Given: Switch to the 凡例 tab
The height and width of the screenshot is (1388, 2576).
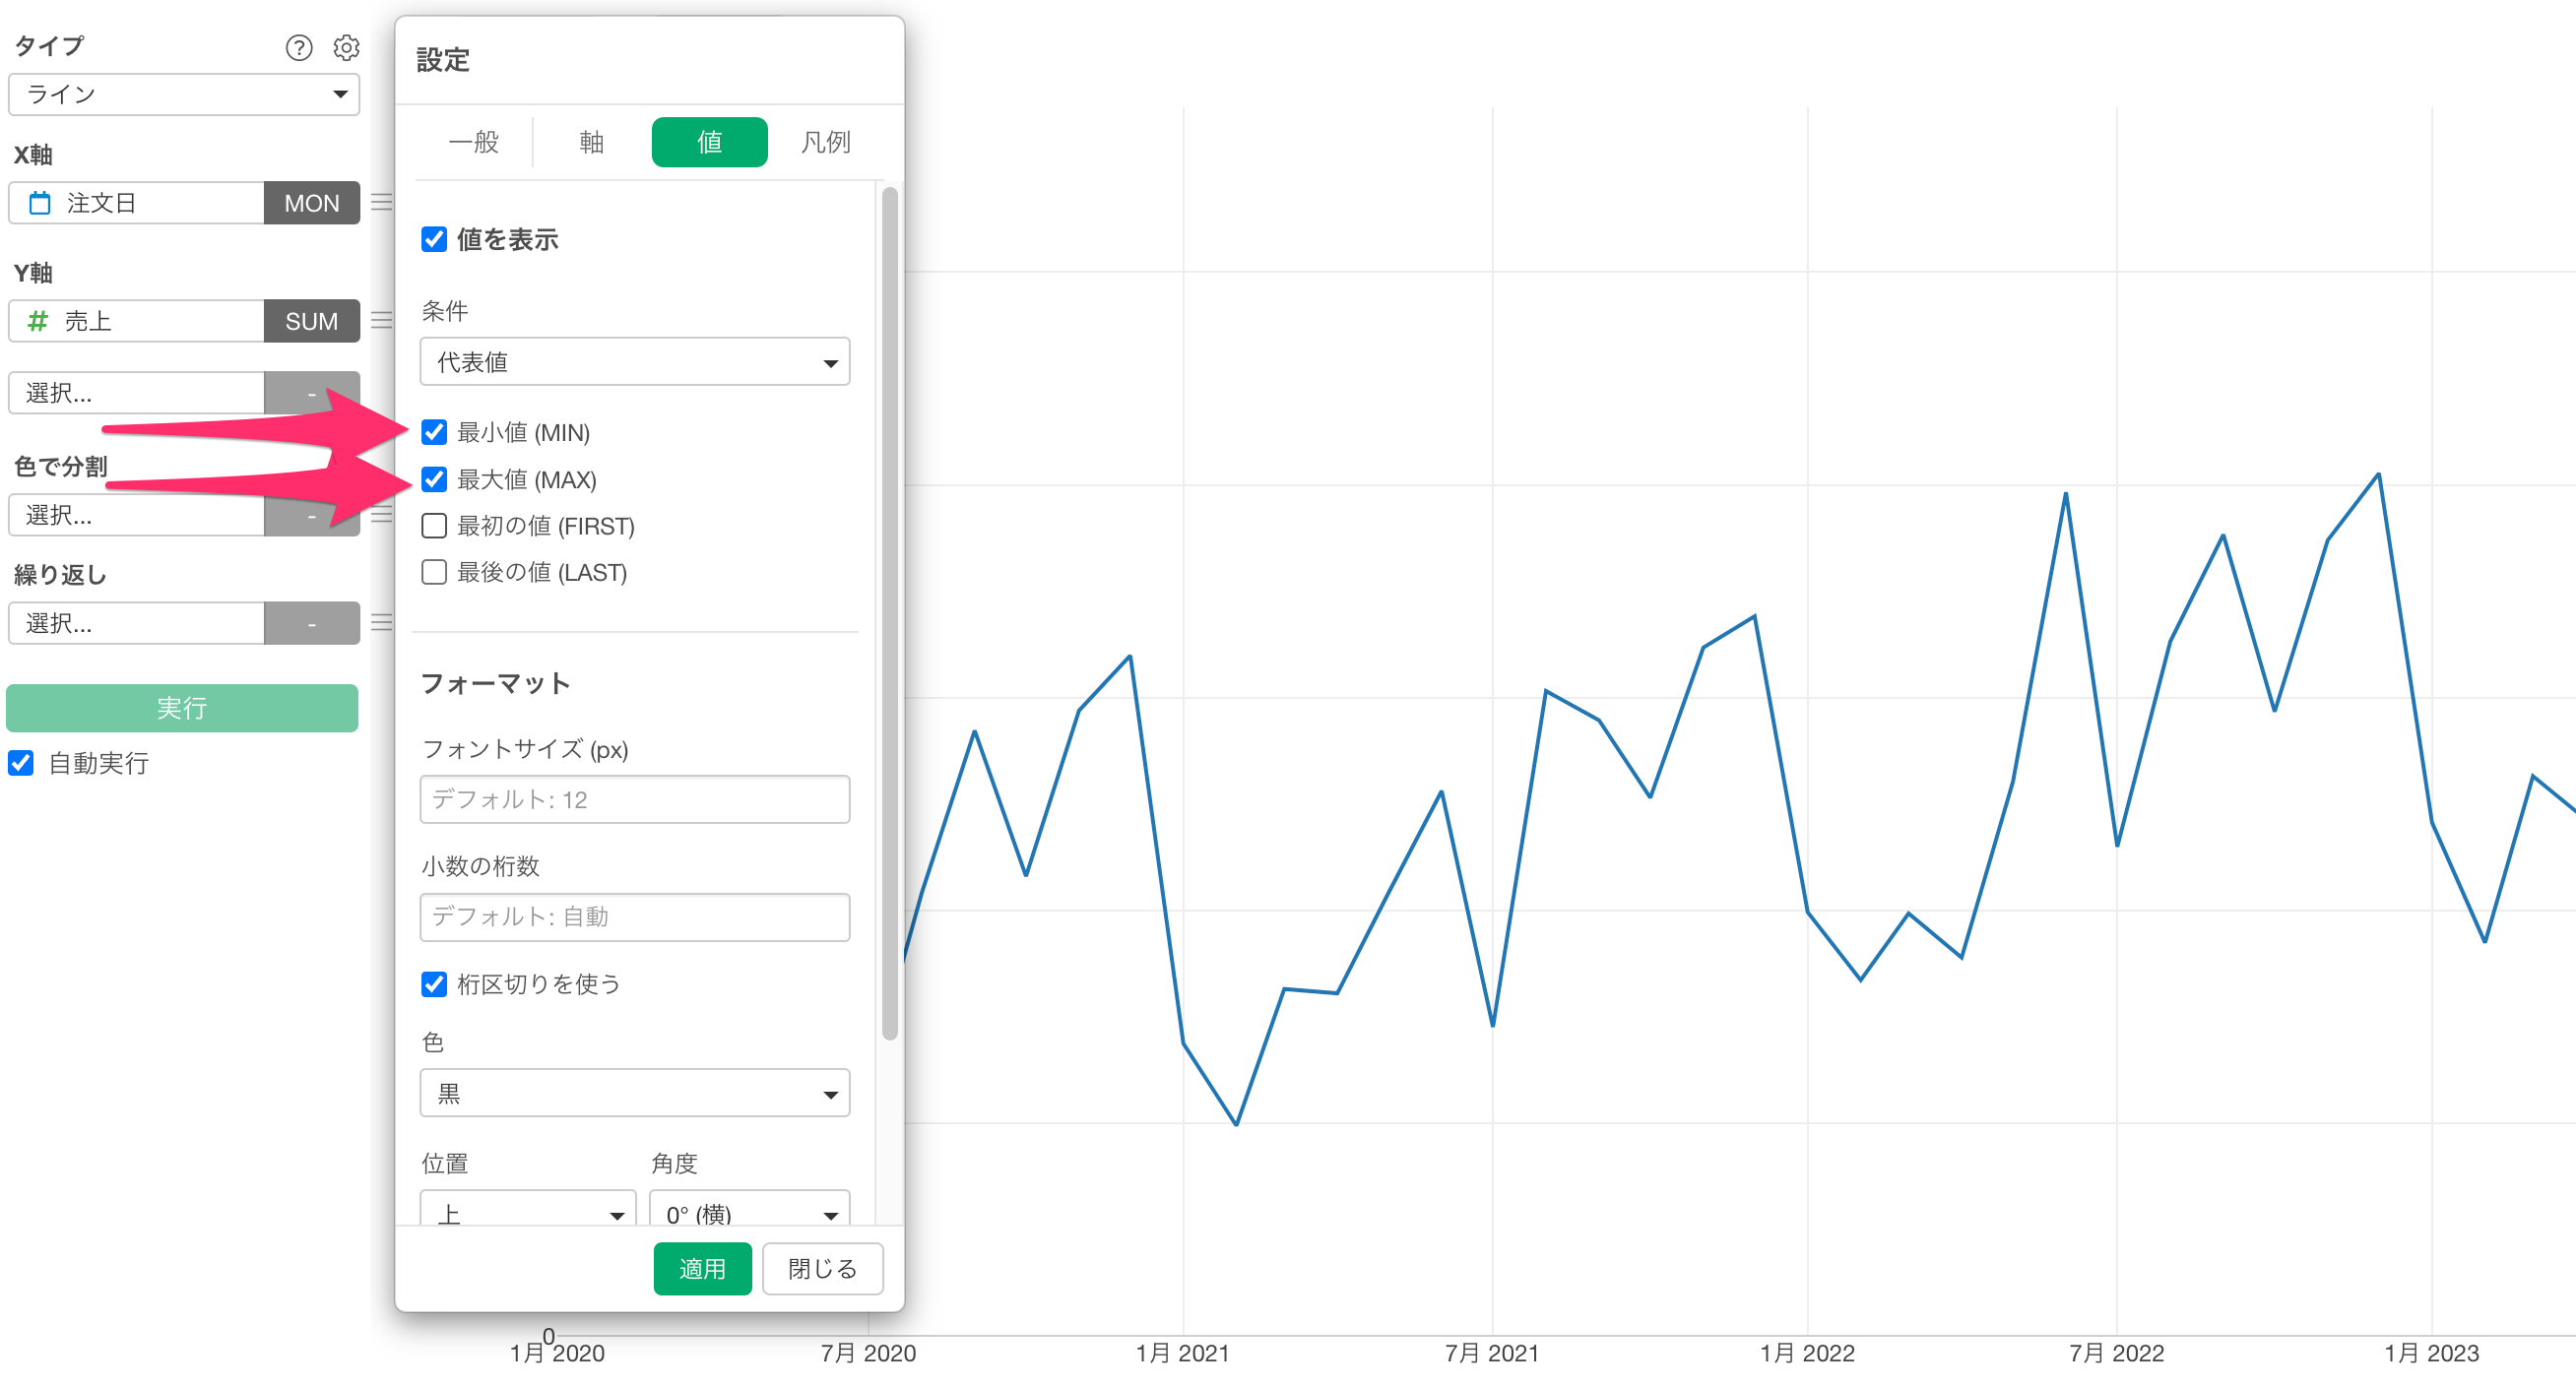Looking at the screenshot, I should click(x=825, y=142).
